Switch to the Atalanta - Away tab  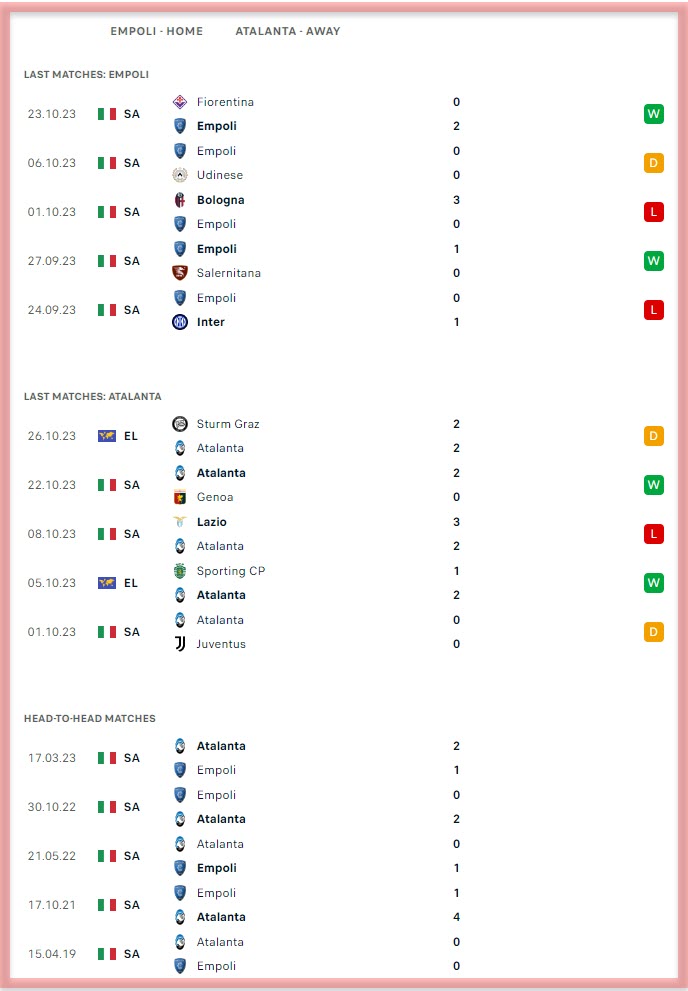pyautogui.click(x=287, y=31)
